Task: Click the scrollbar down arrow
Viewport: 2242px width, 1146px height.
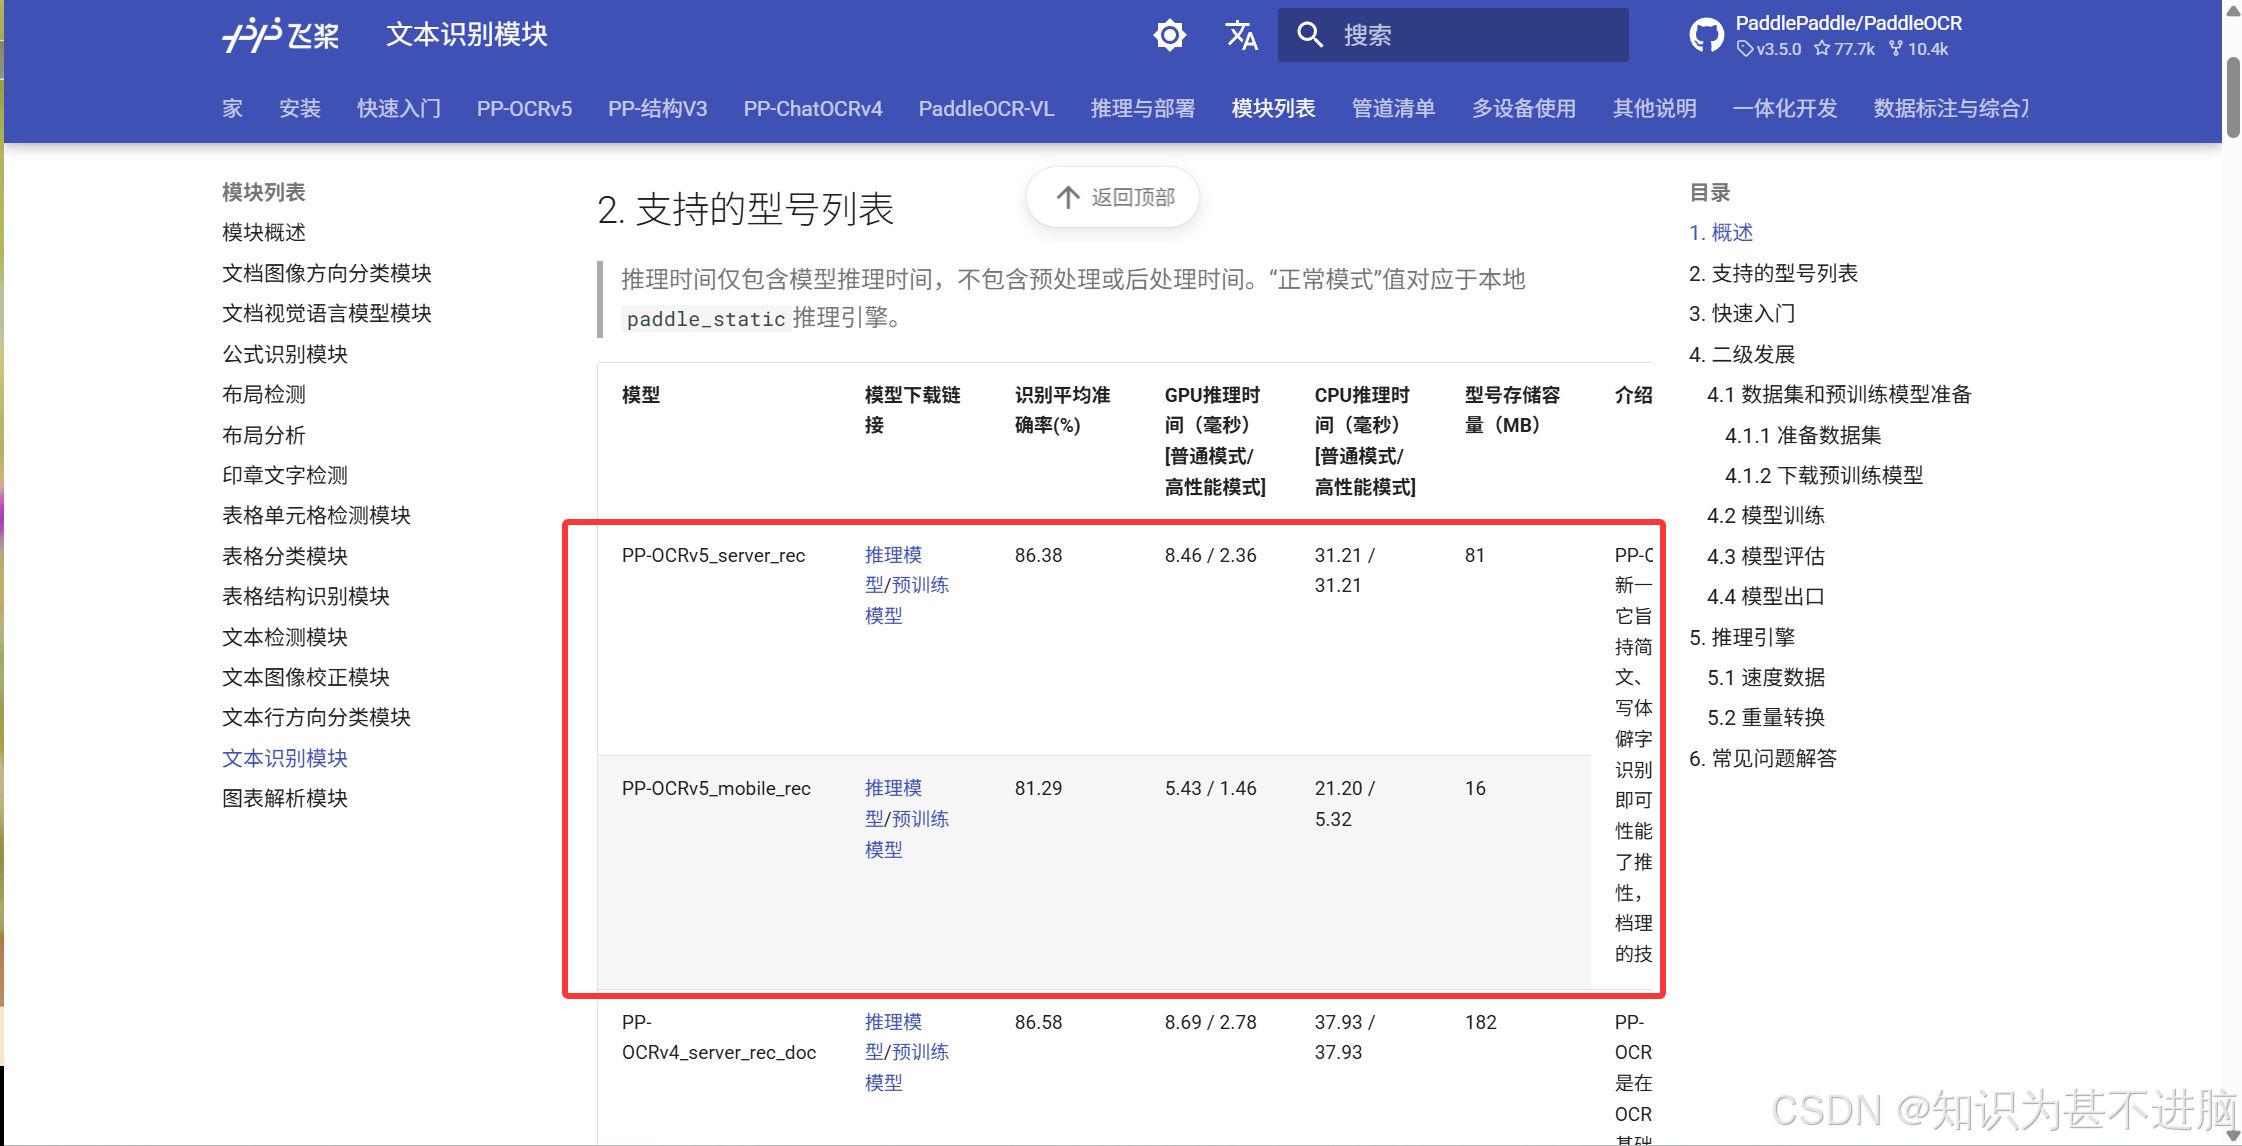Action: (x=2233, y=1136)
